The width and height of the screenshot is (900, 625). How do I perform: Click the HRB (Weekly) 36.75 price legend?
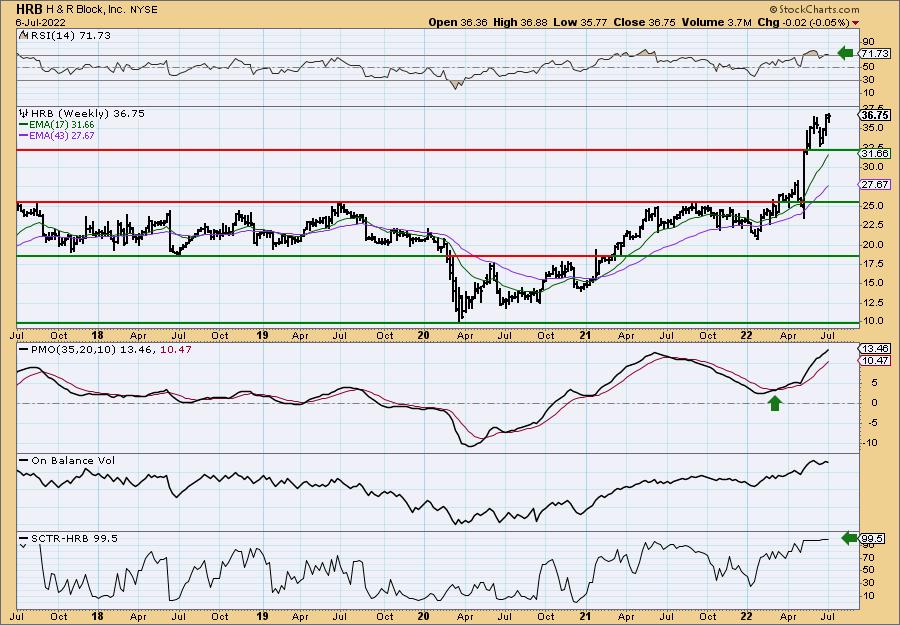[x=88, y=114]
